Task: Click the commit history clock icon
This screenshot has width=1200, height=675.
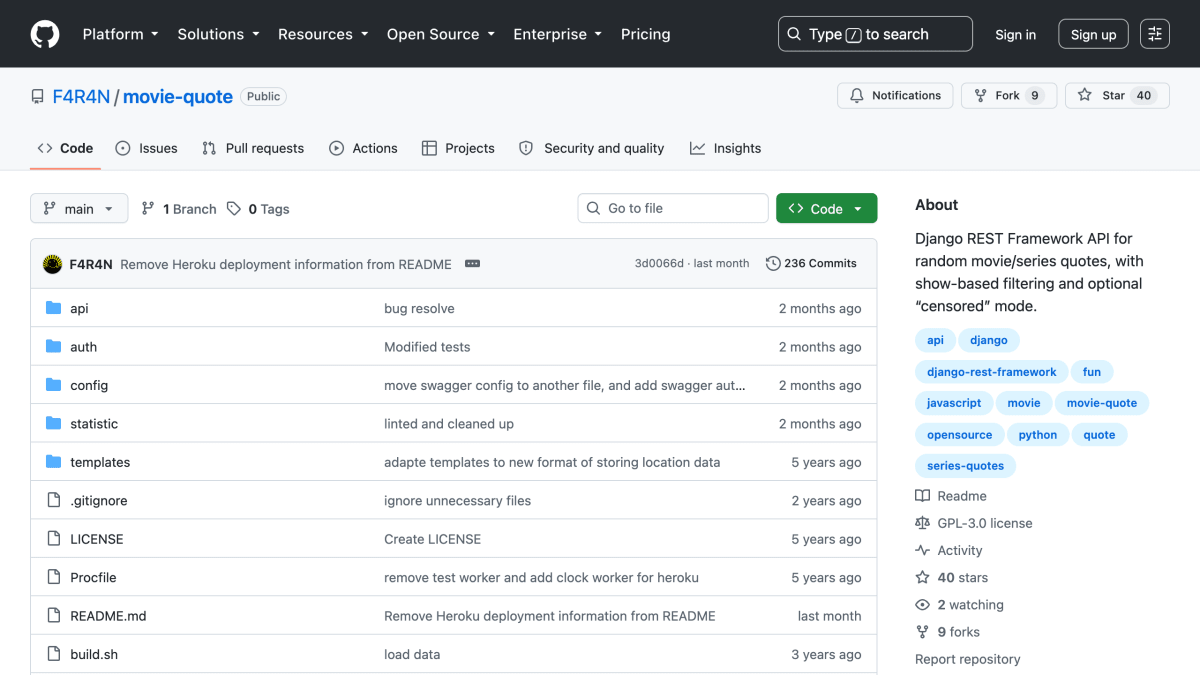Action: click(773, 264)
